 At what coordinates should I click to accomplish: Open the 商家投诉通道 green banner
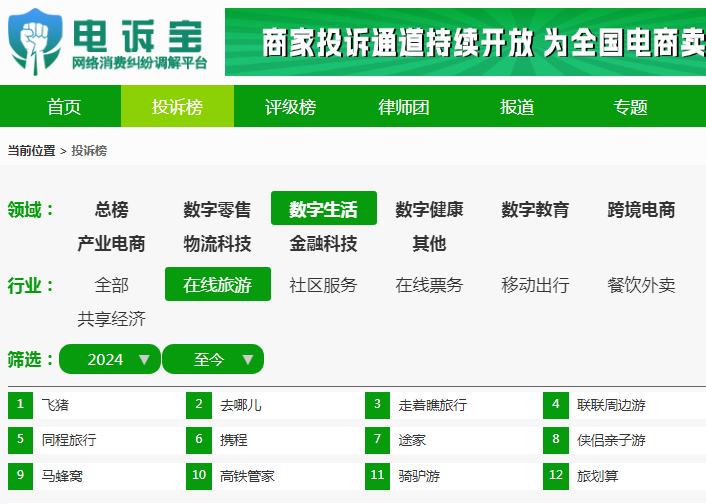tap(465, 42)
